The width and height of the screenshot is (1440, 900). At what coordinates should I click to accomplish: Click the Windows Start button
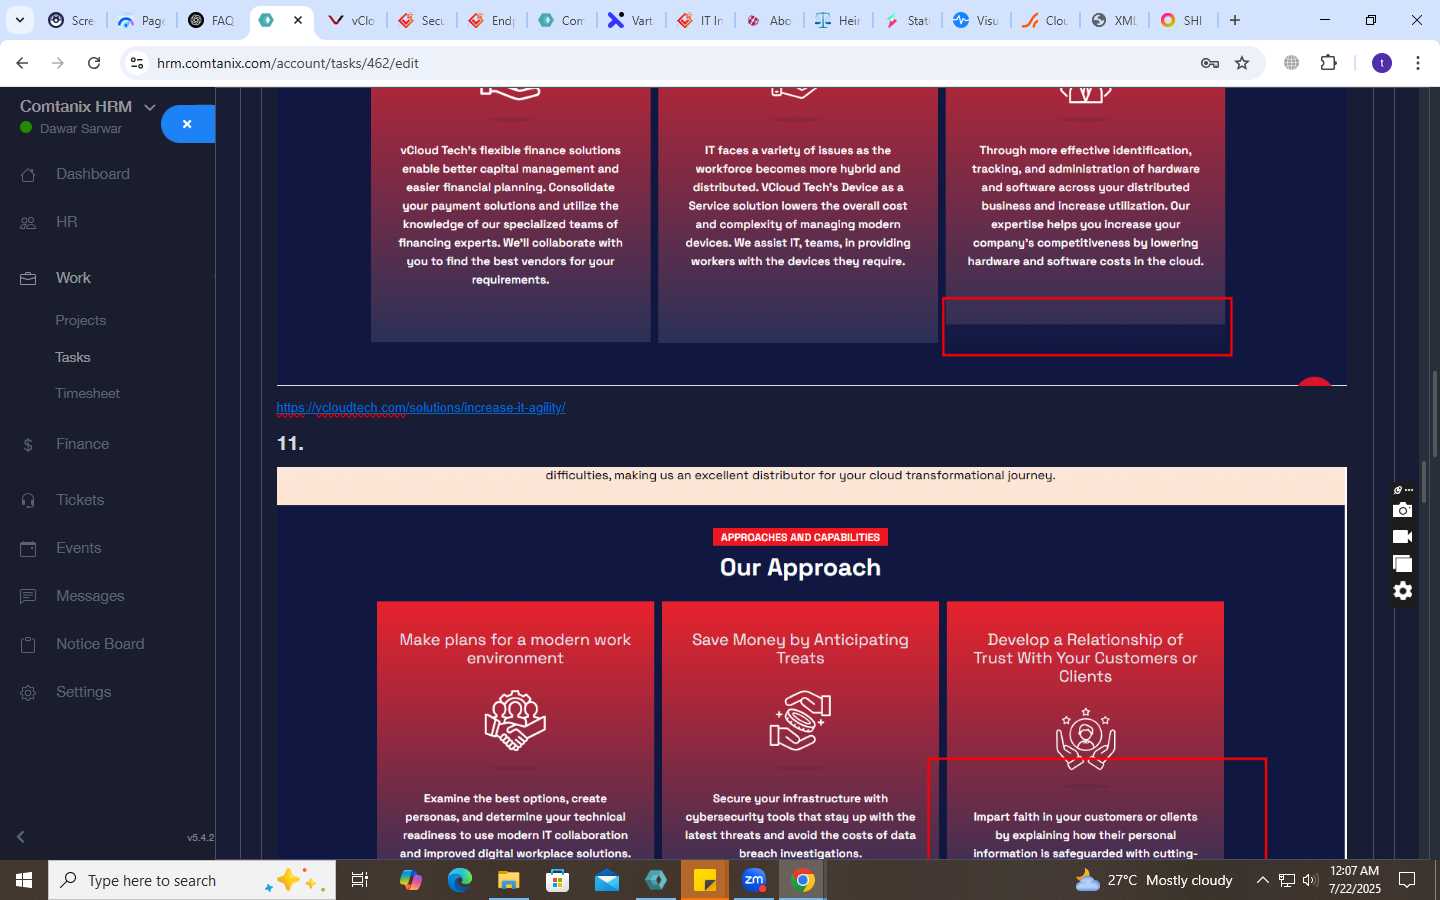tap(24, 880)
